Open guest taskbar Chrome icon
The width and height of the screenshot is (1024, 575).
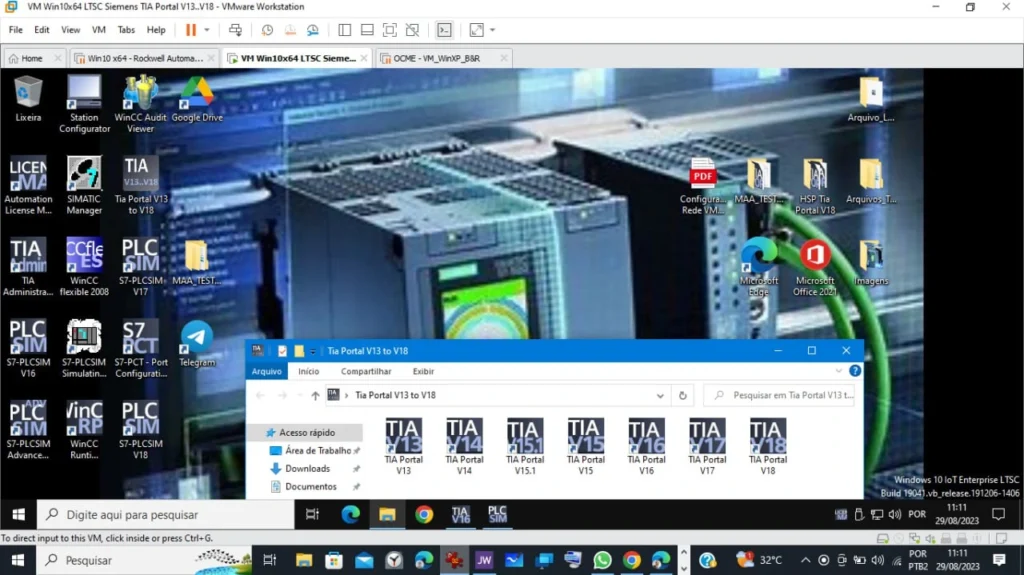click(x=424, y=515)
